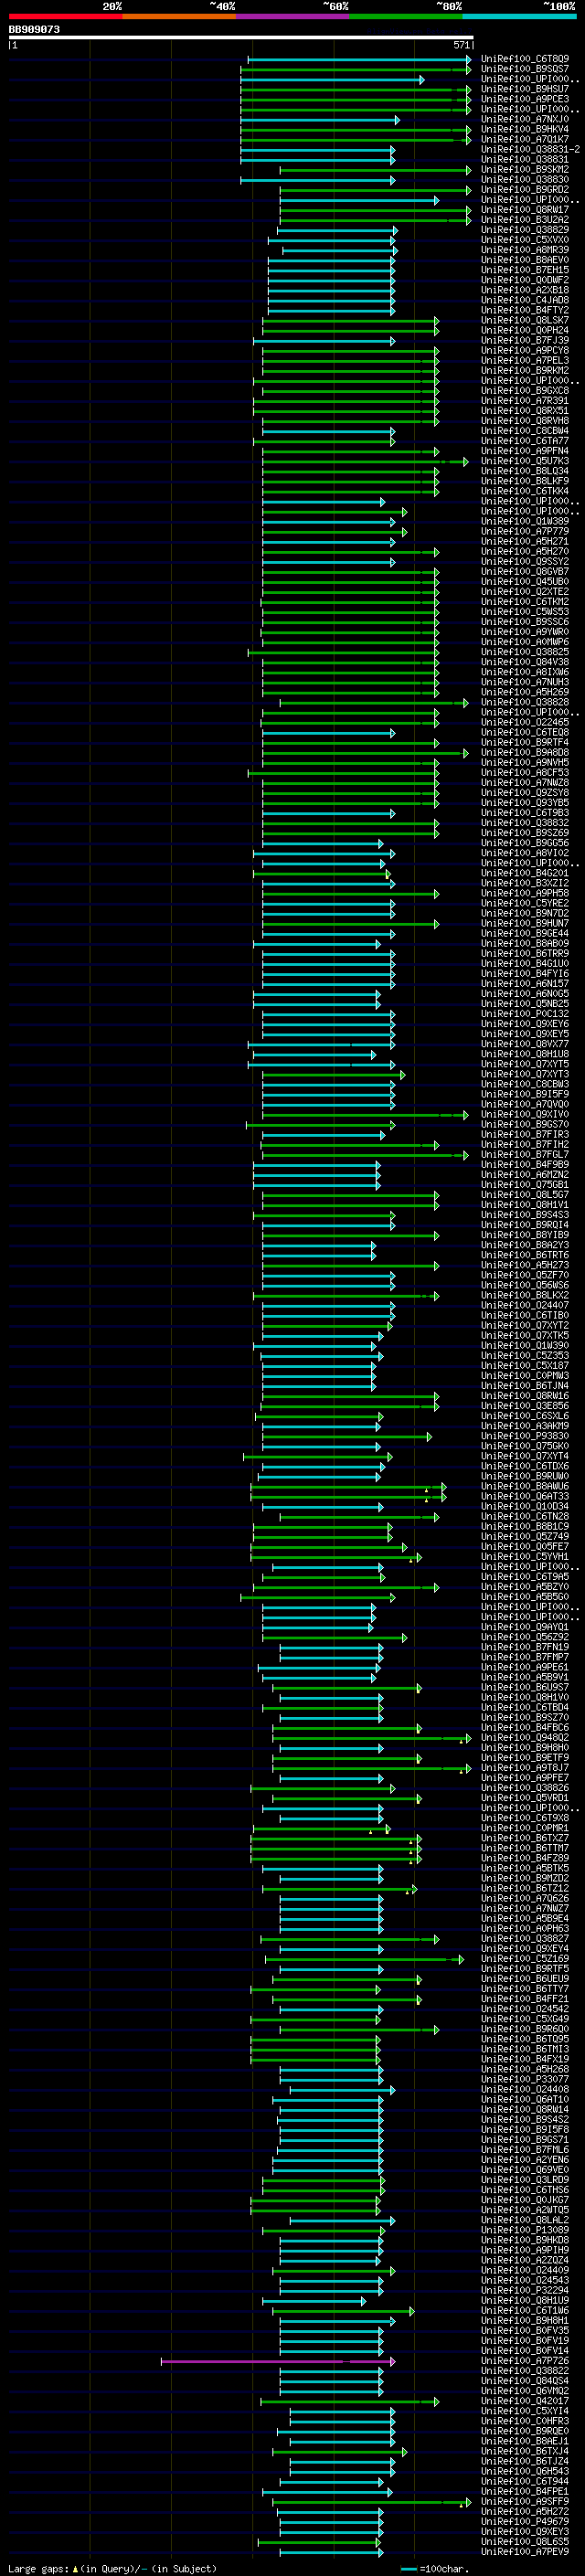Viewport: 585px width, 2576px height.
Task: Click the UniRef100_B9RKM2 entry
Action: pos(525,371)
